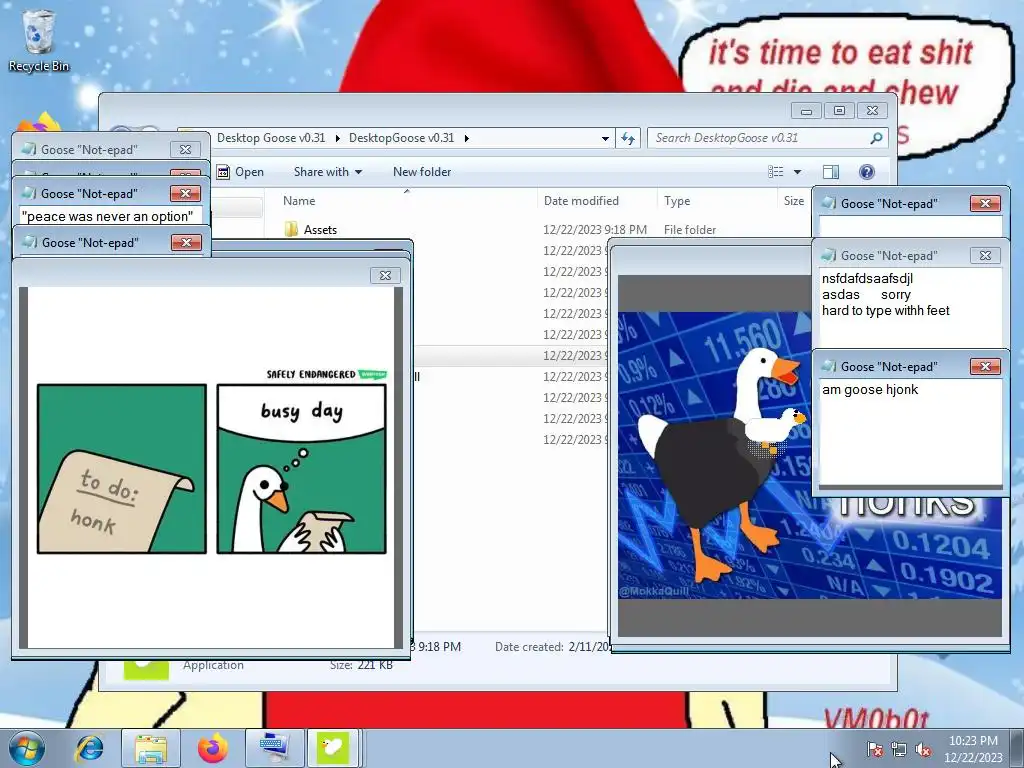The height and width of the screenshot is (768, 1024).
Task: Click the 'peace was never an option' text
Action: click(107, 216)
